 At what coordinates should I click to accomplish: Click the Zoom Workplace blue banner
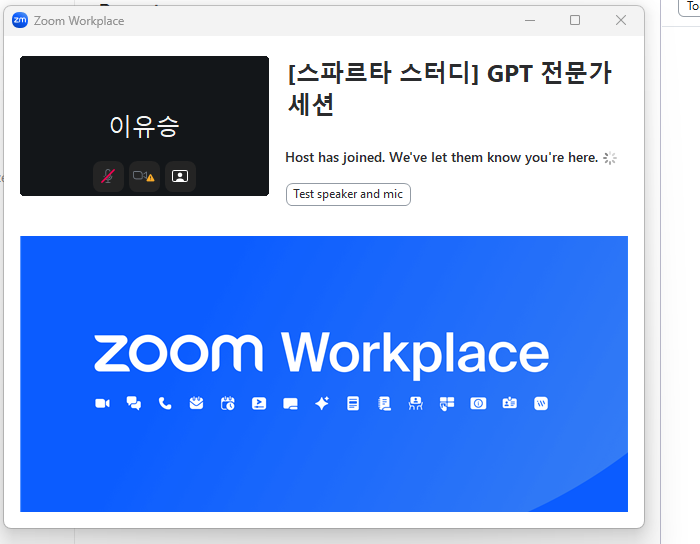coord(324,374)
